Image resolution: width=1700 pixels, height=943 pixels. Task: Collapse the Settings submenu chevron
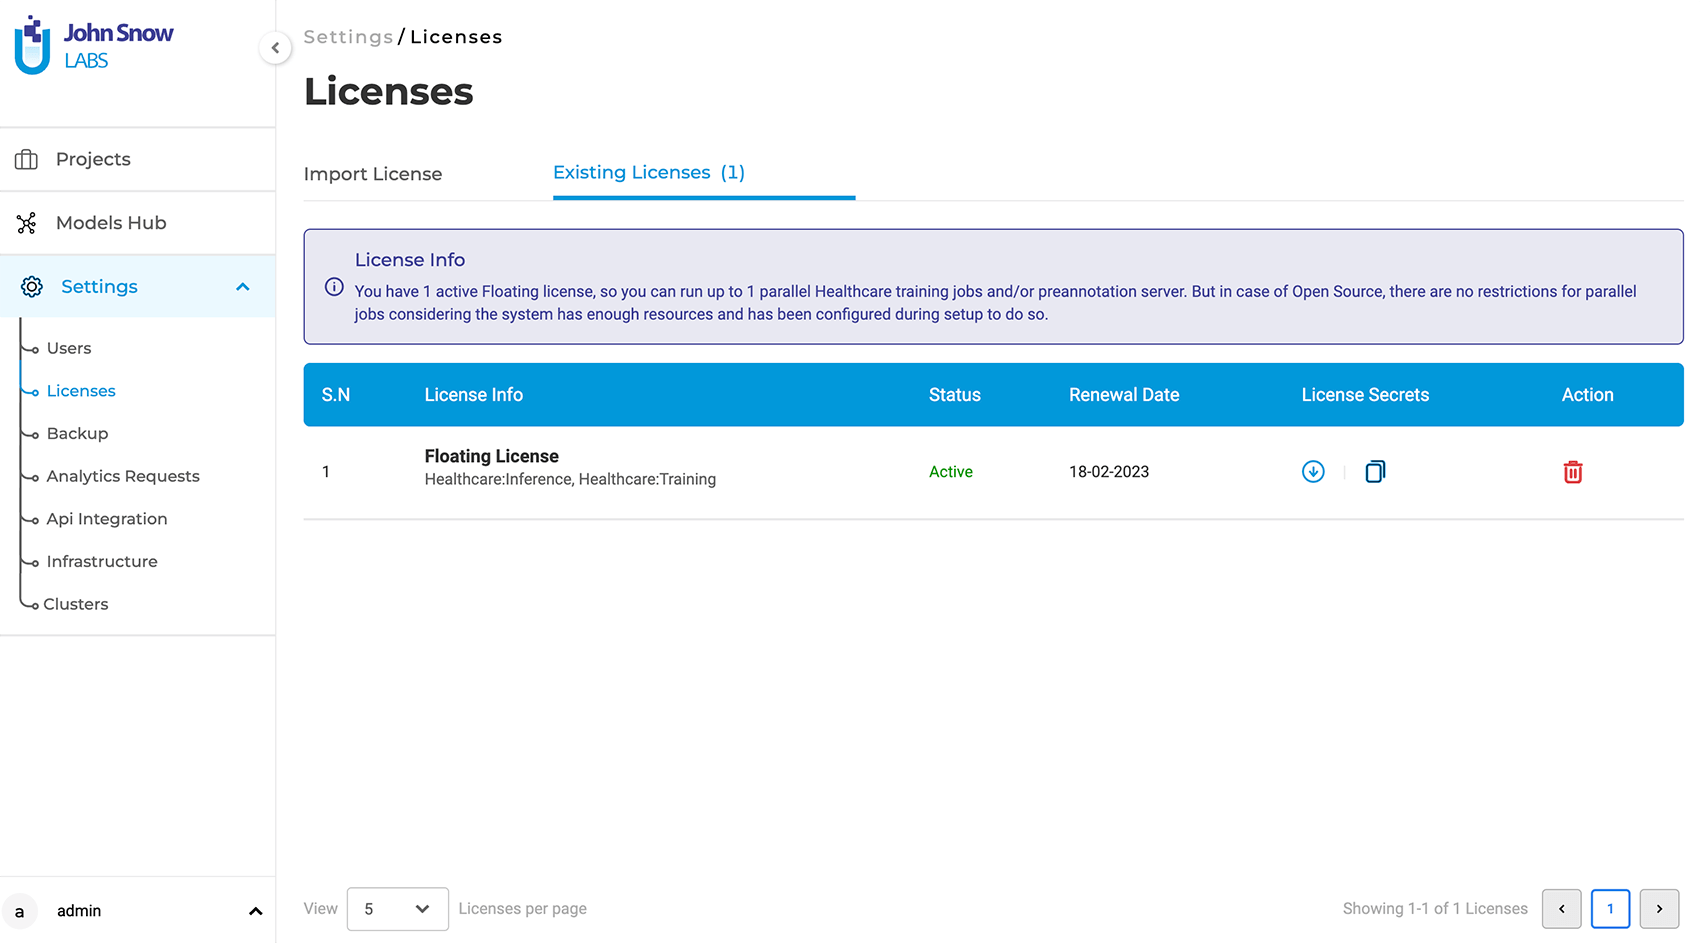242,287
